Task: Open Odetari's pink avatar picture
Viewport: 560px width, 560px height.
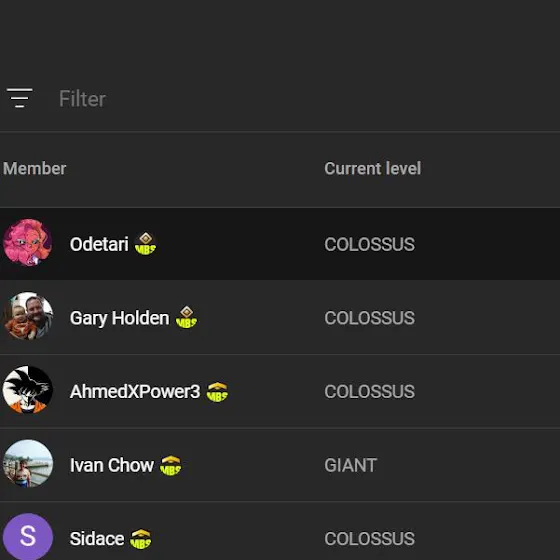Action: click(28, 243)
